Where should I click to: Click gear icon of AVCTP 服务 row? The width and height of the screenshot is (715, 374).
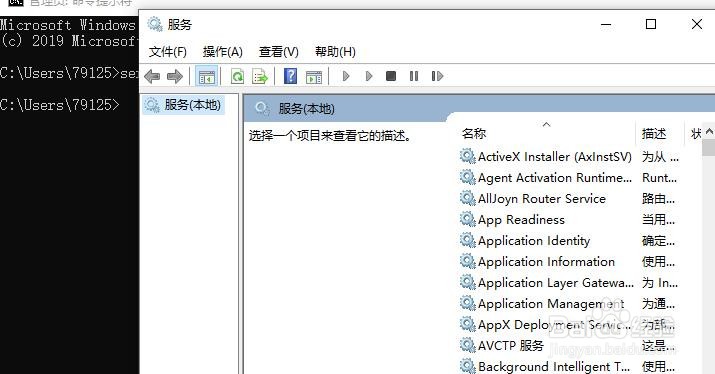467,345
